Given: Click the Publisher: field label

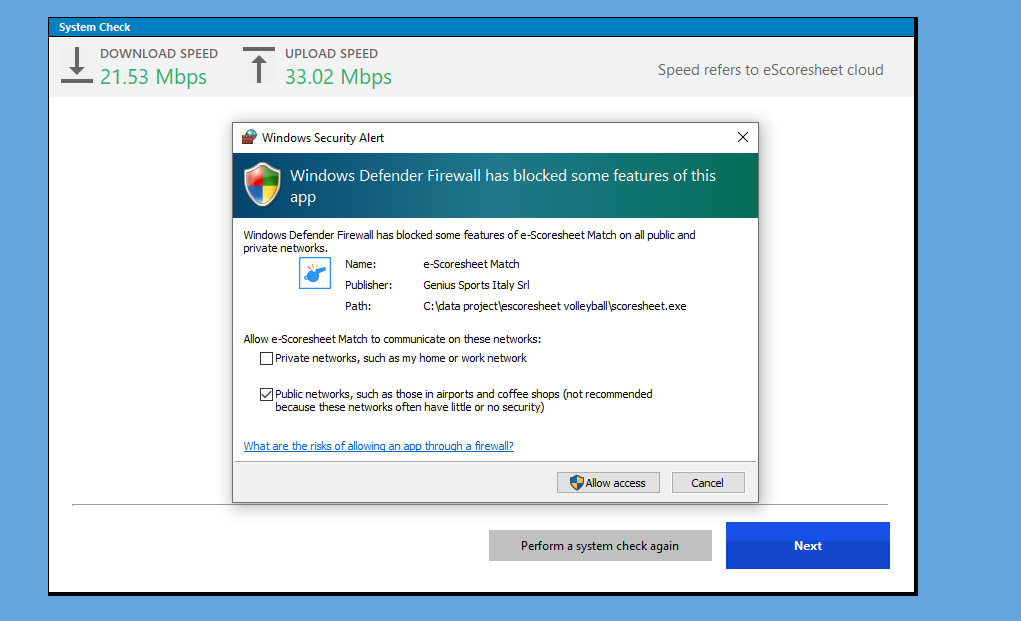Looking at the screenshot, I should [x=369, y=285].
